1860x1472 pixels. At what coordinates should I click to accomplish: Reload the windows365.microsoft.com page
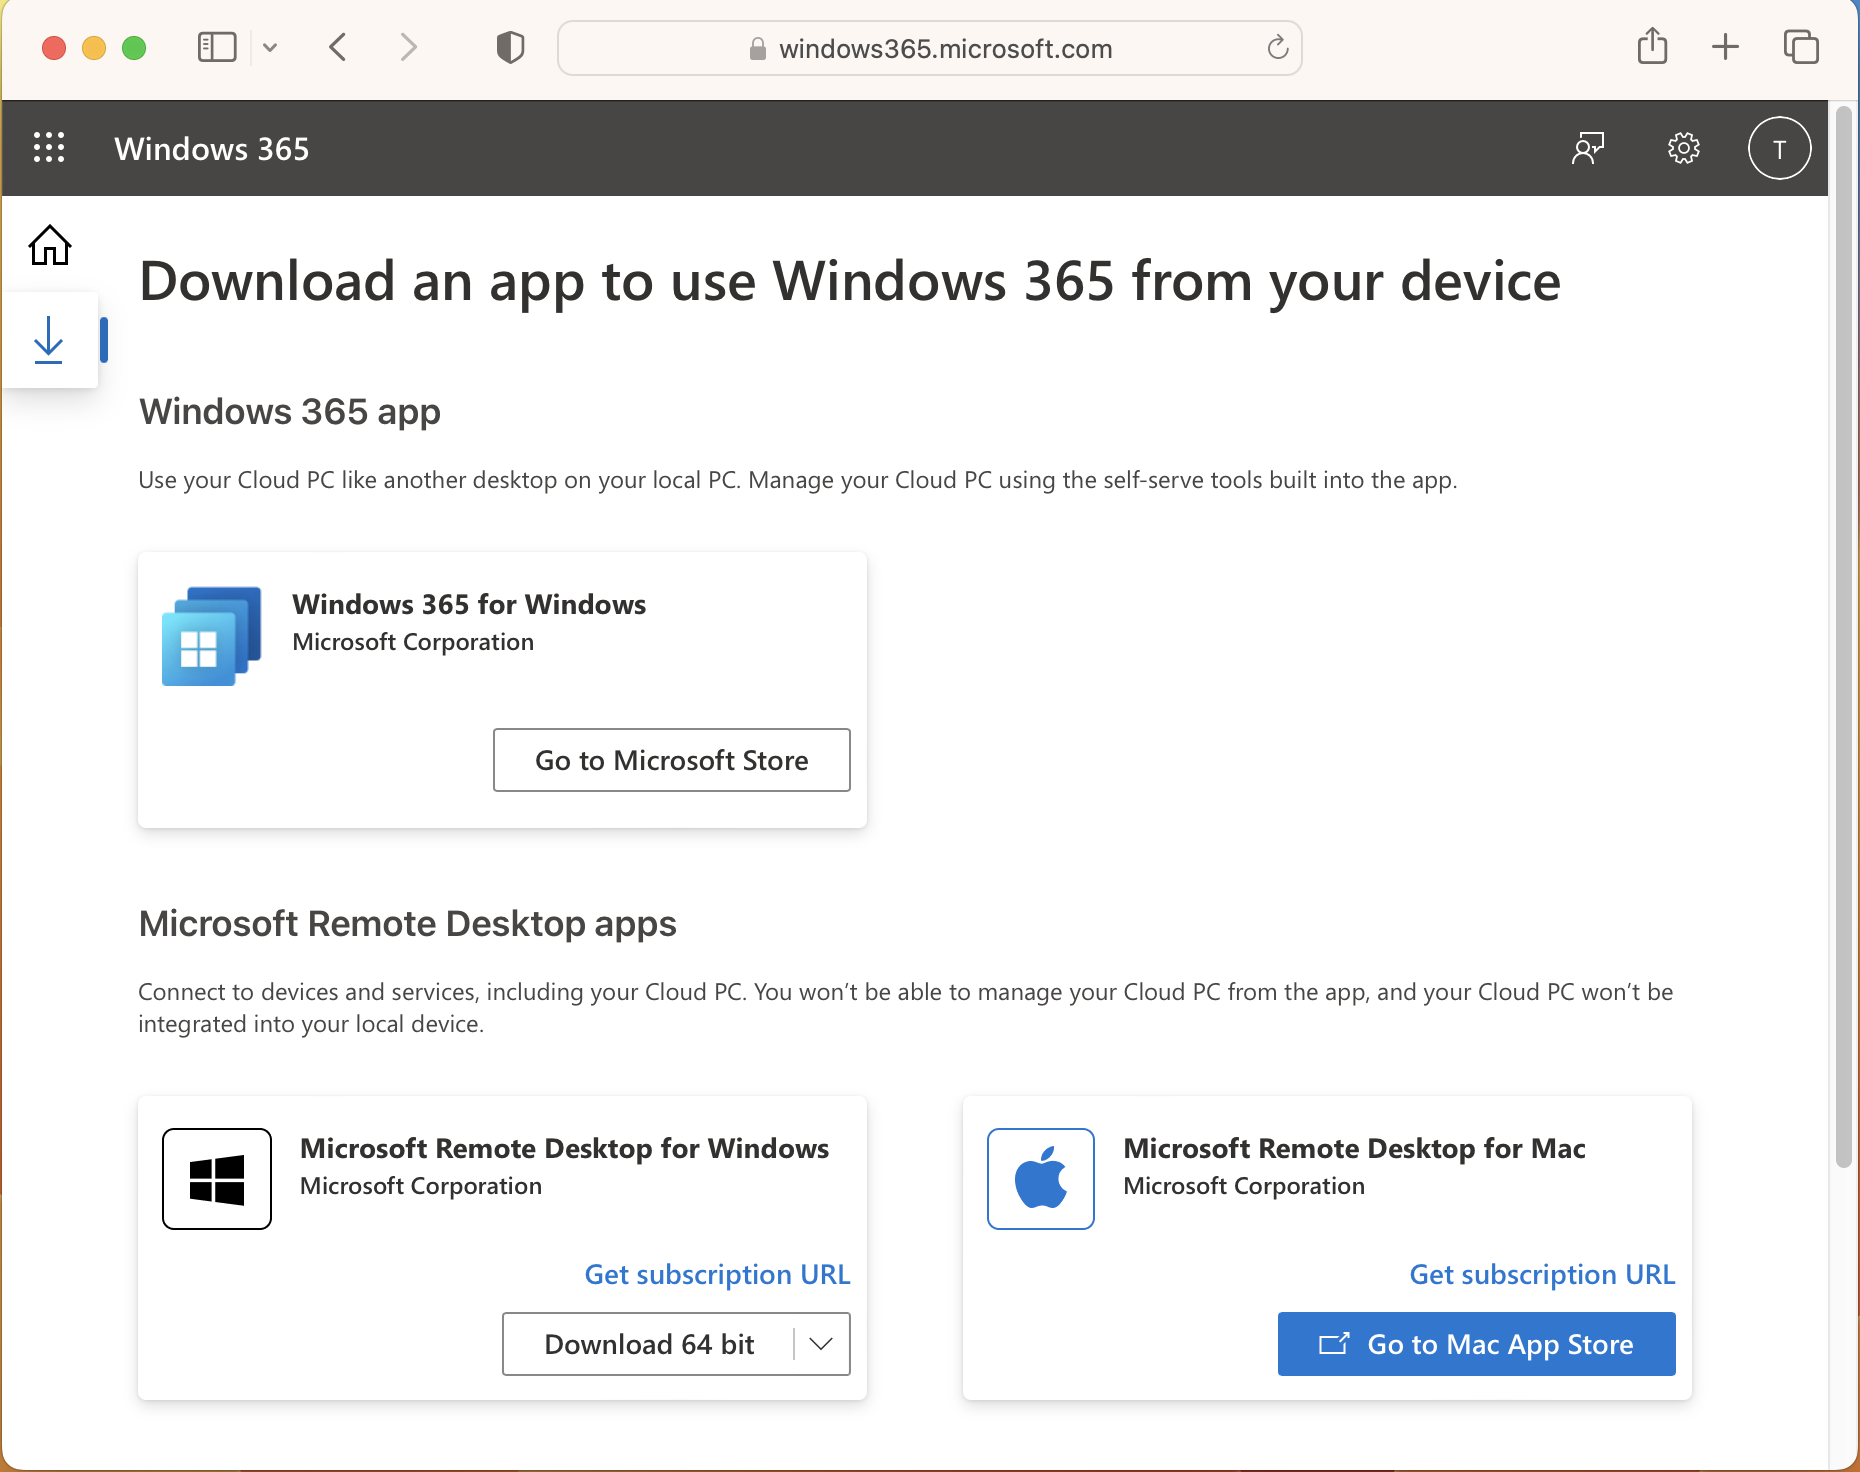coord(1277,47)
